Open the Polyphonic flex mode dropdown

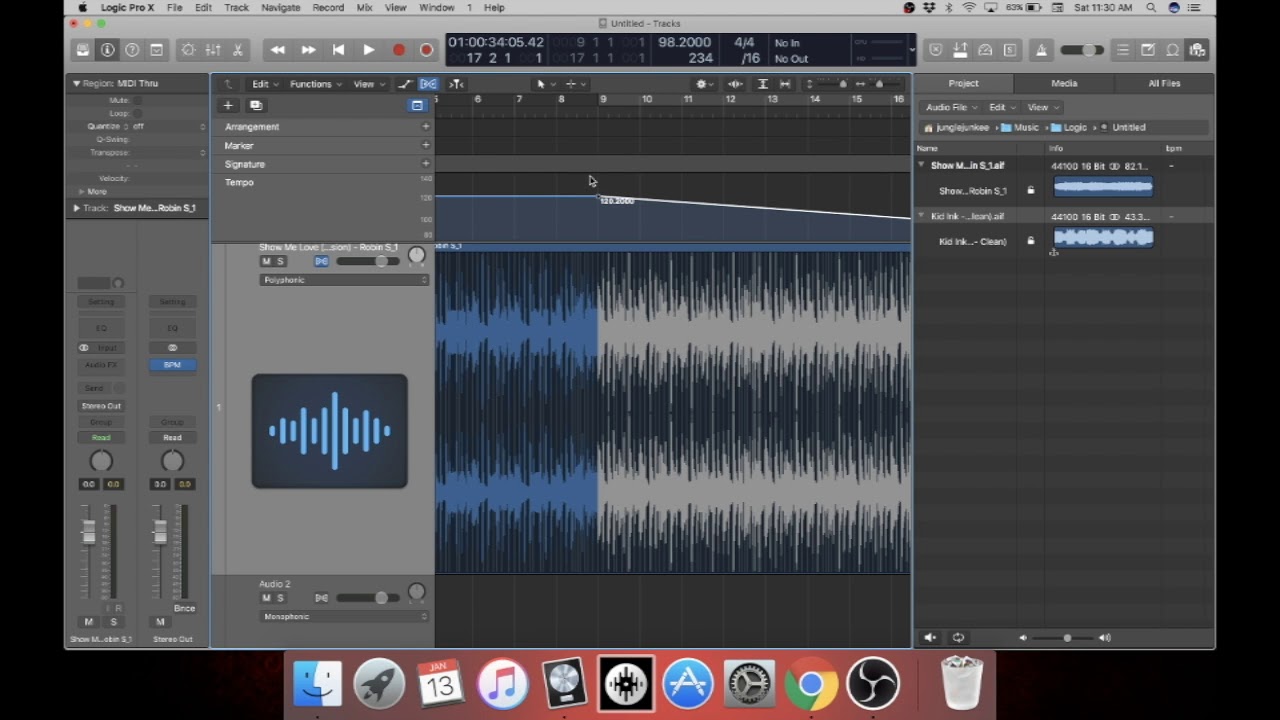pyautogui.click(x=344, y=280)
